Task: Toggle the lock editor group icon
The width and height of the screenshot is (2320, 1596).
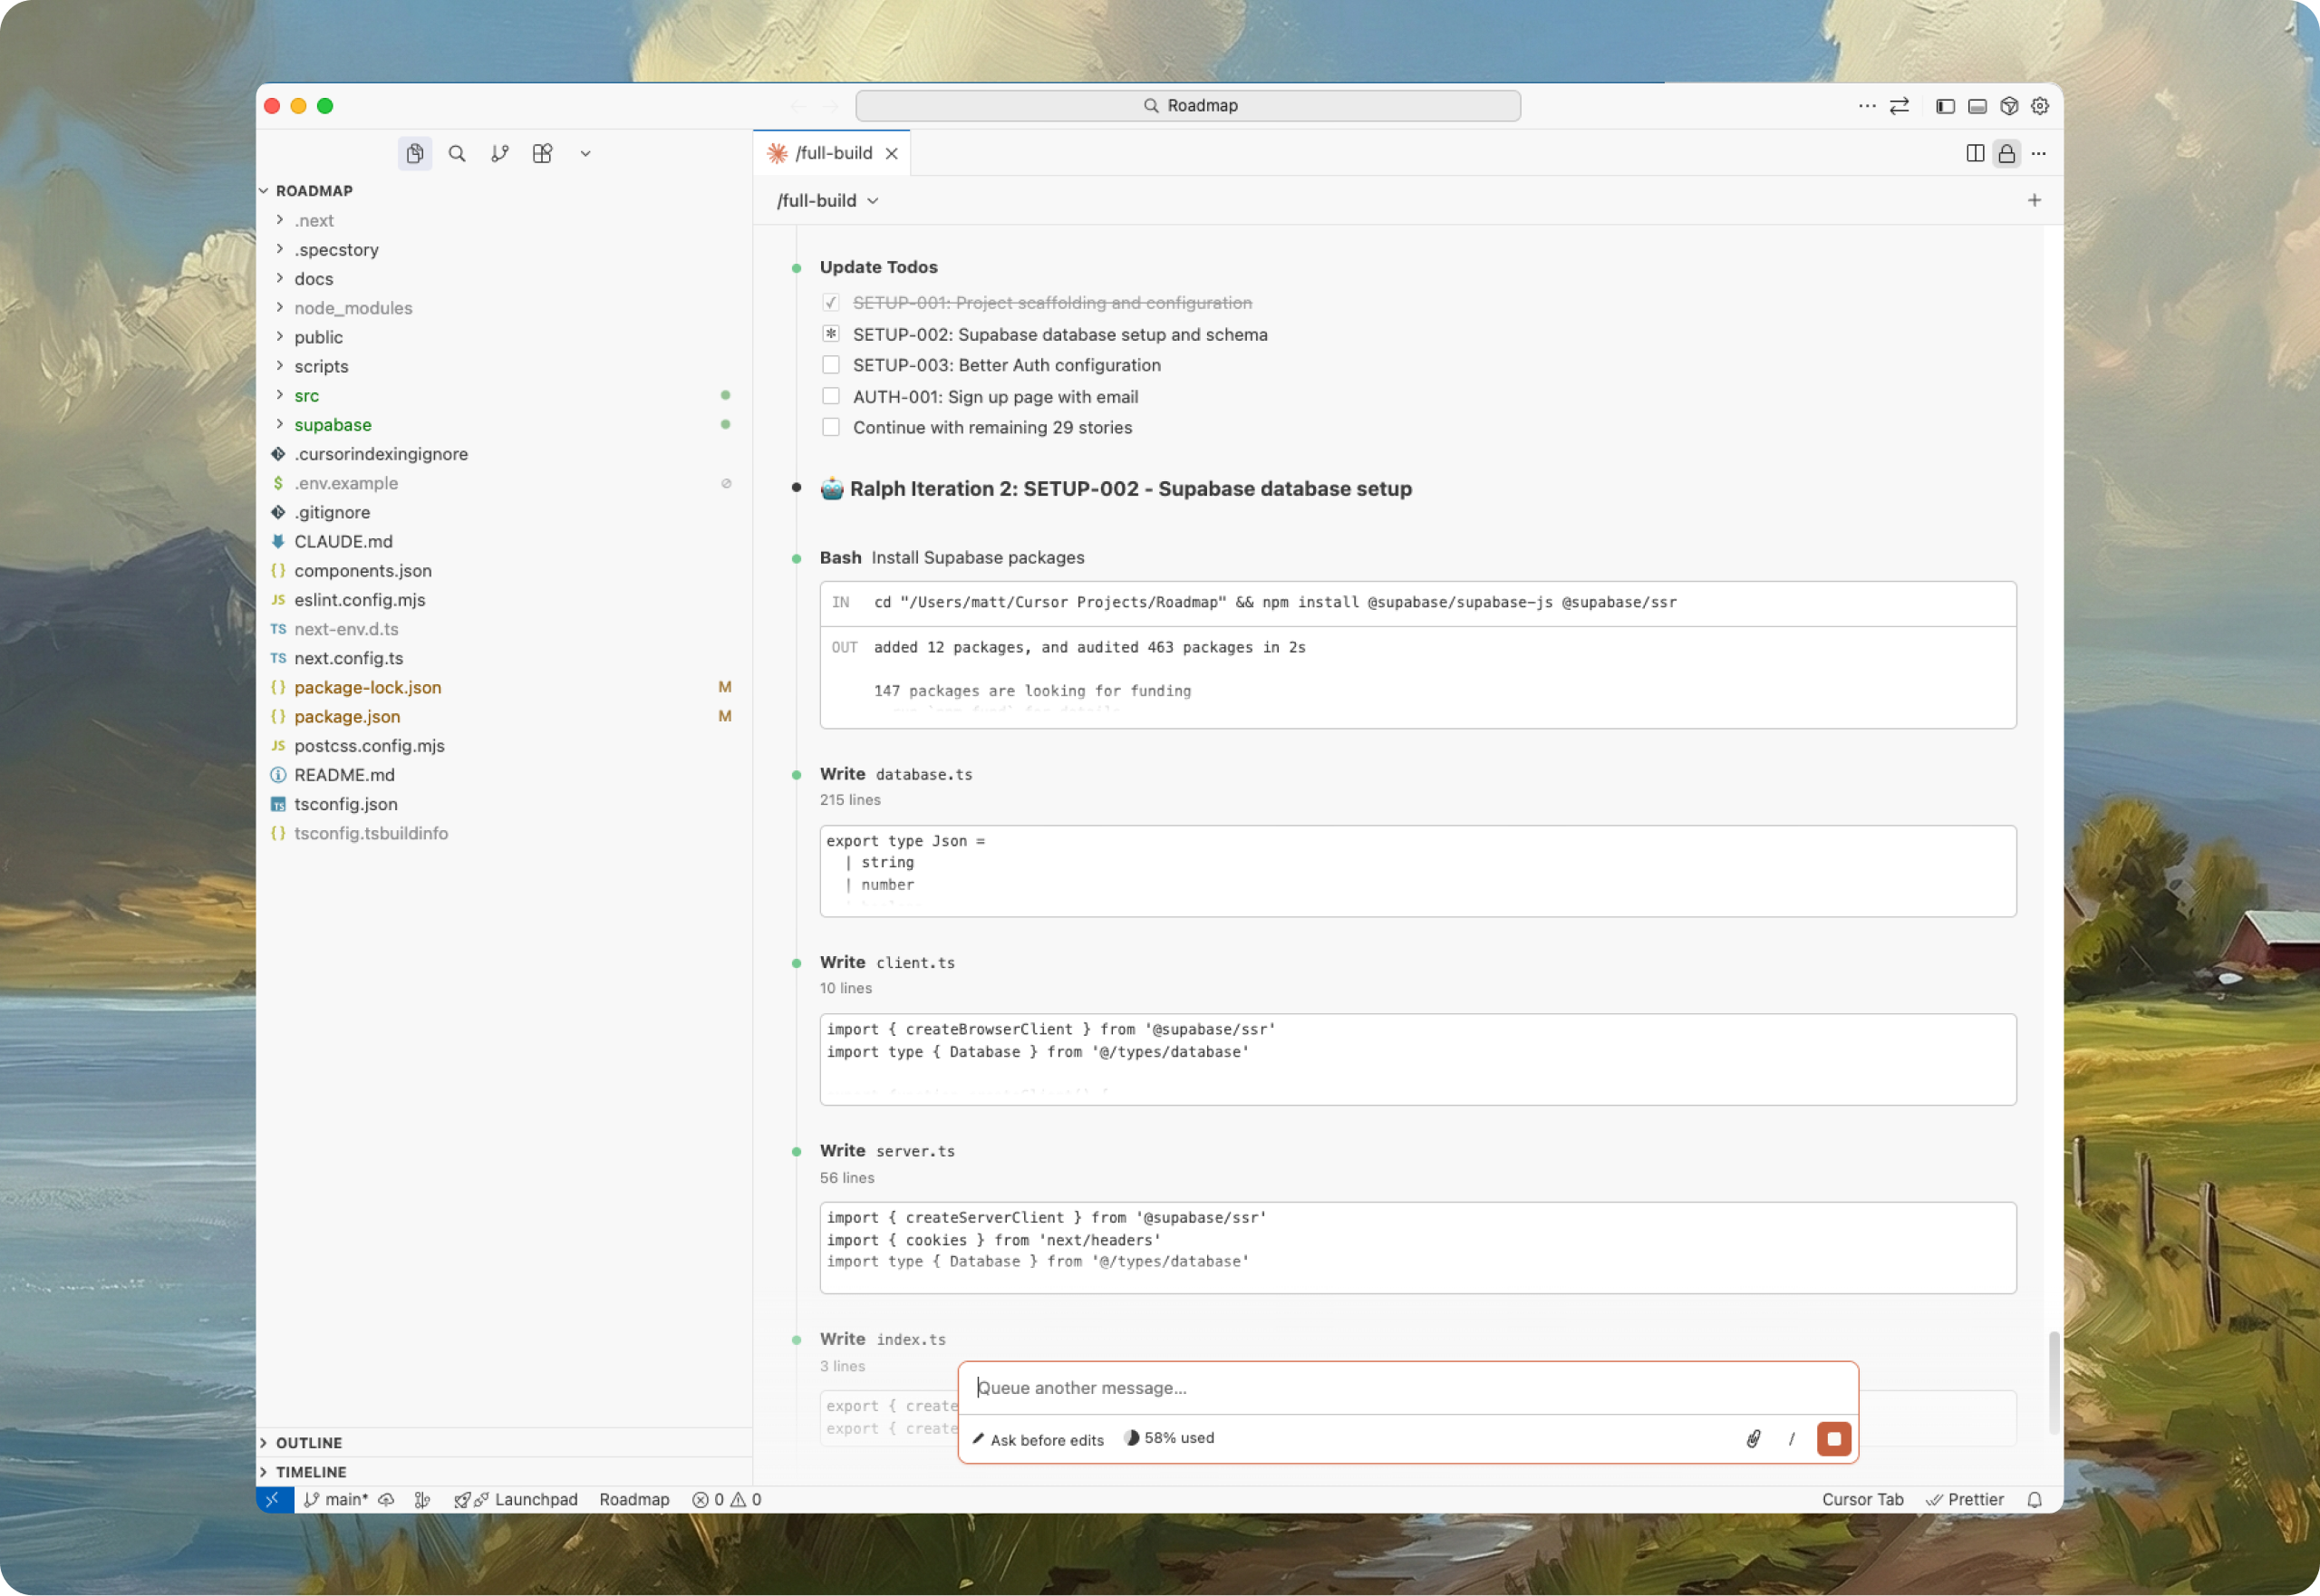Action: [2006, 153]
